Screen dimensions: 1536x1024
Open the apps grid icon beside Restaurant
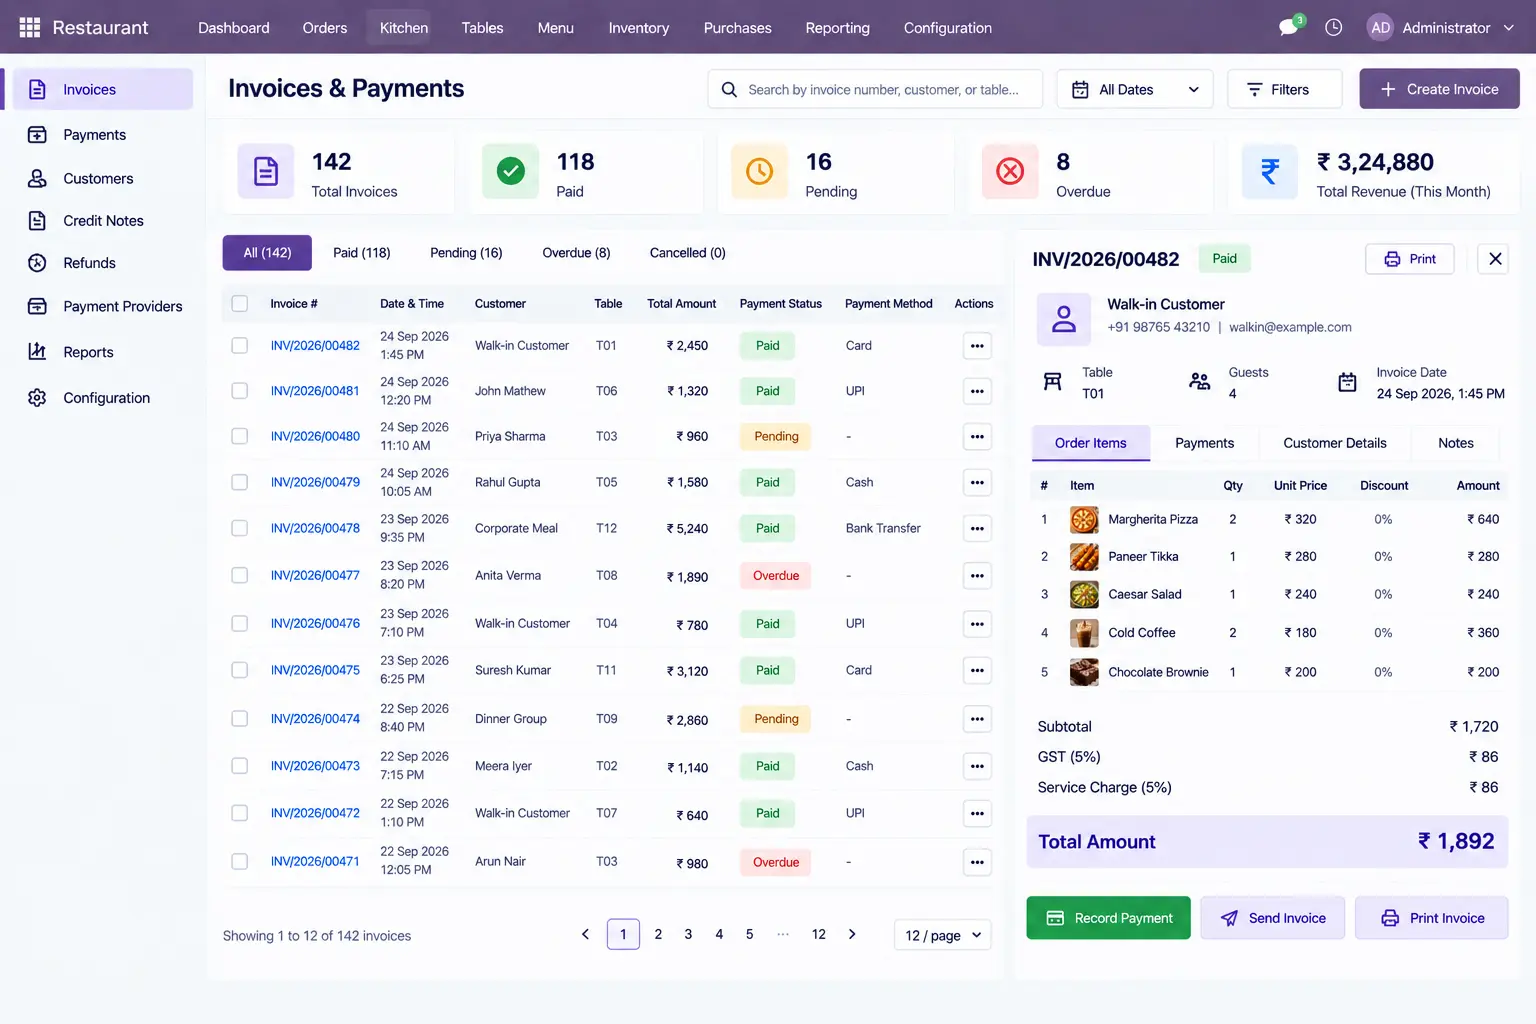pyautogui.click(x=30, y=27)
